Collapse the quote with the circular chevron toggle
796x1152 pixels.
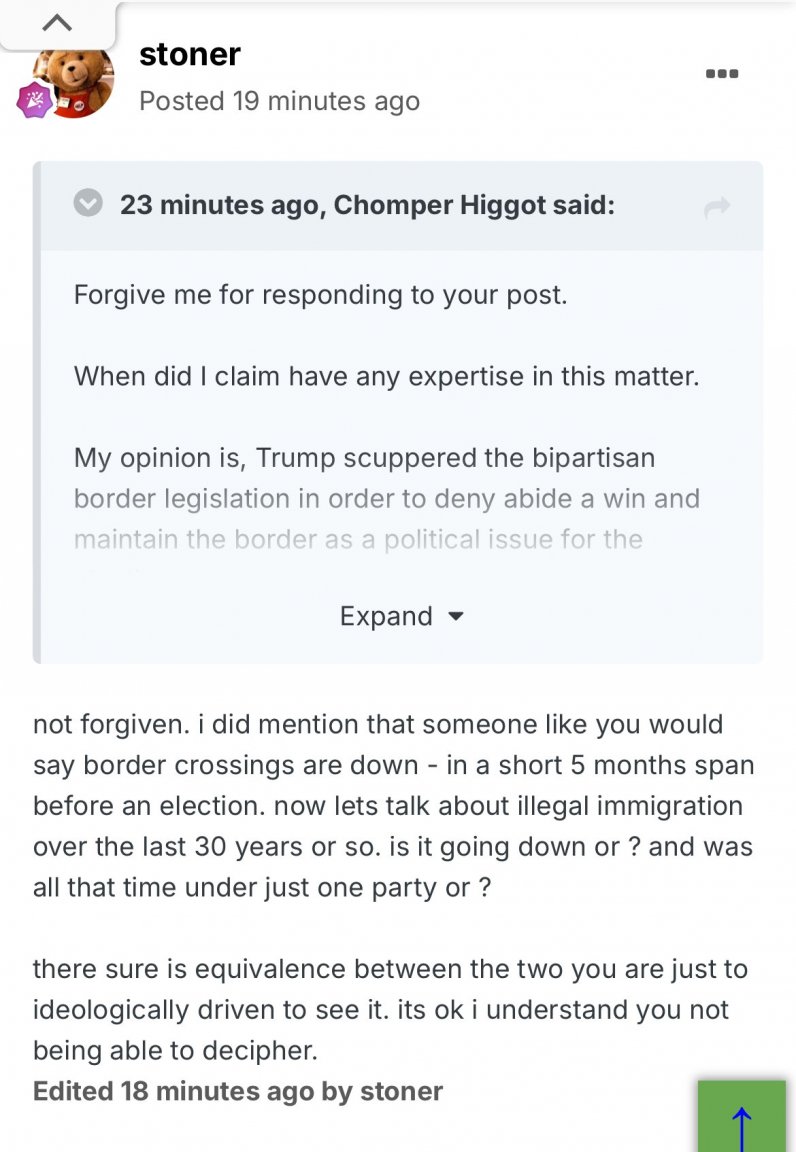click(x=88, y=203)
